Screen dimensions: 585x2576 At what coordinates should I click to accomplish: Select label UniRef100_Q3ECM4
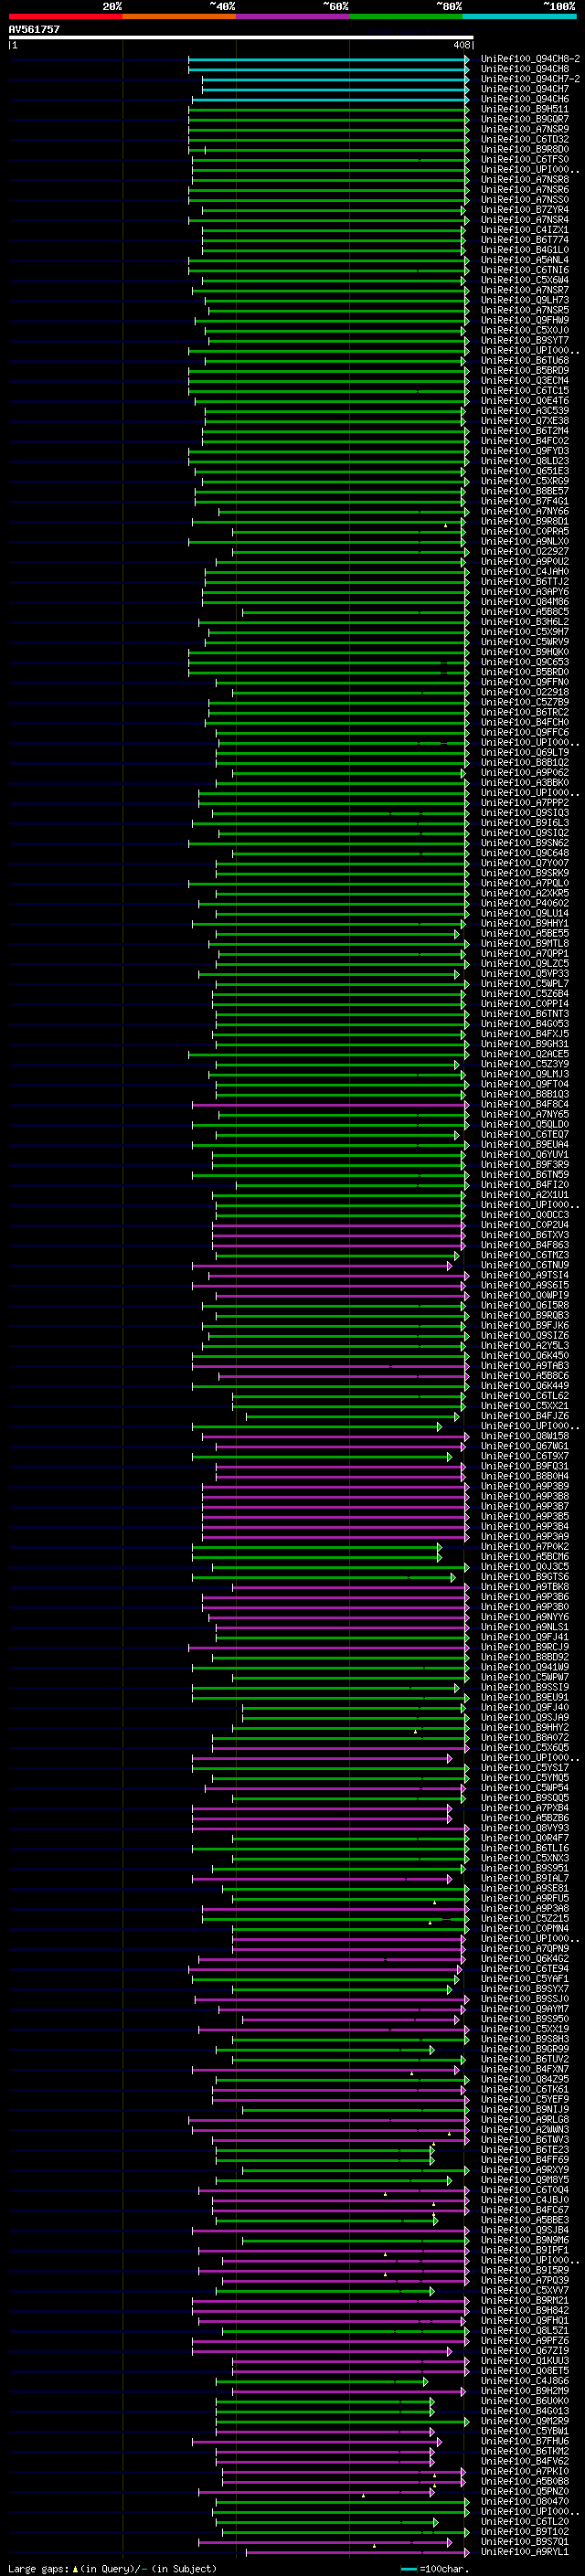tap(525, 381)
